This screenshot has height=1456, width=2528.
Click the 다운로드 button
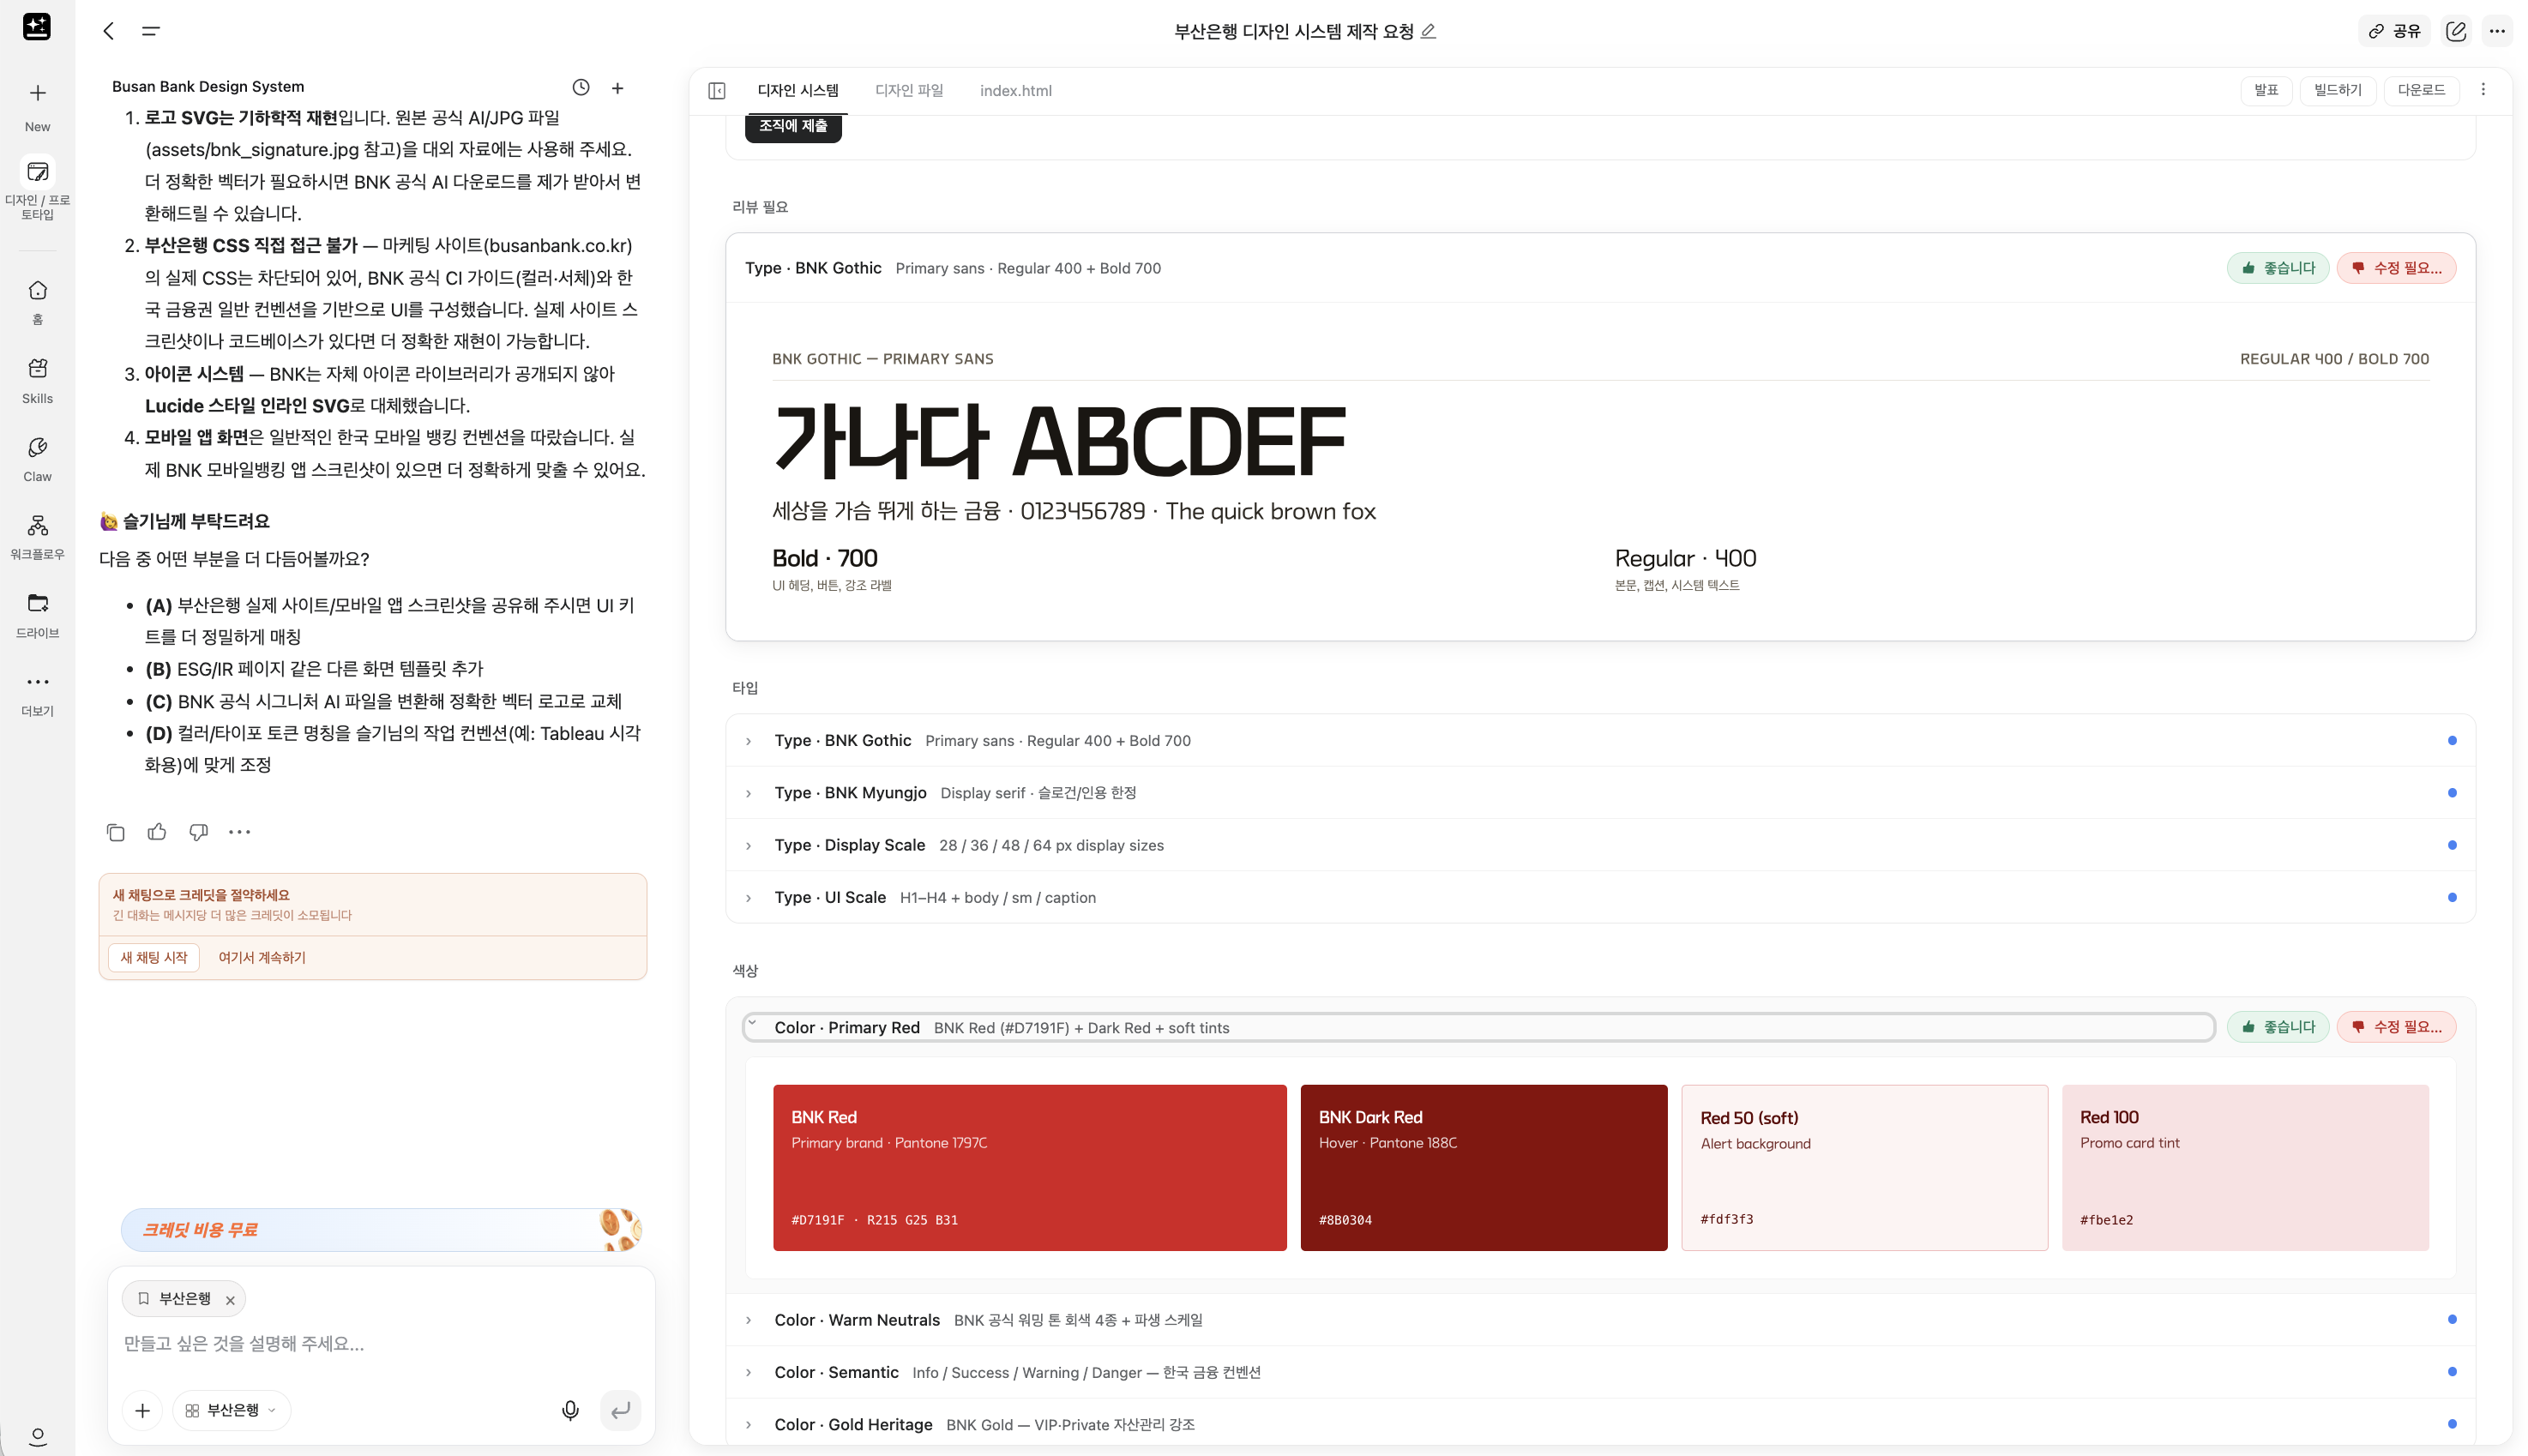coord(2421,90)
